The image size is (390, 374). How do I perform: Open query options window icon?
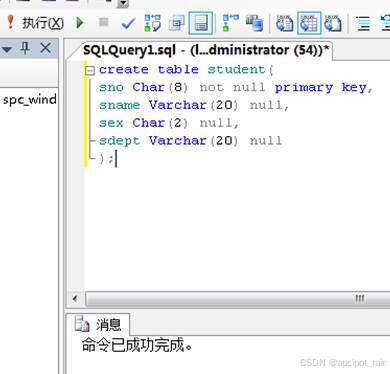[176, 23]
